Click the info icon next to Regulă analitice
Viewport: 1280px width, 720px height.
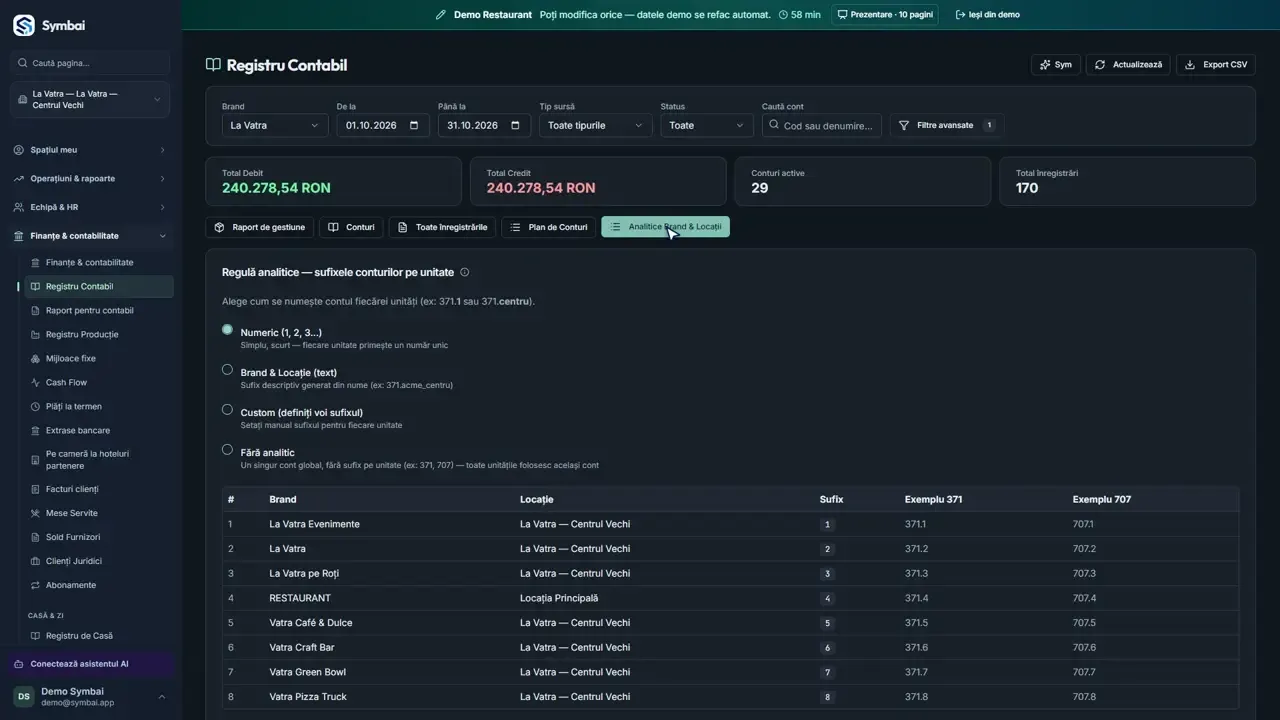tap(464, 272)
